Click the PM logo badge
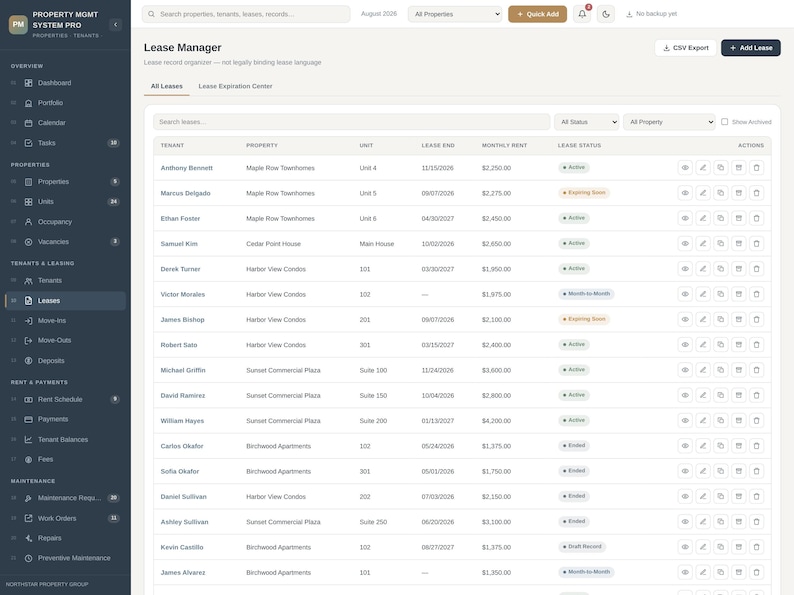 [x=18, y=24]
